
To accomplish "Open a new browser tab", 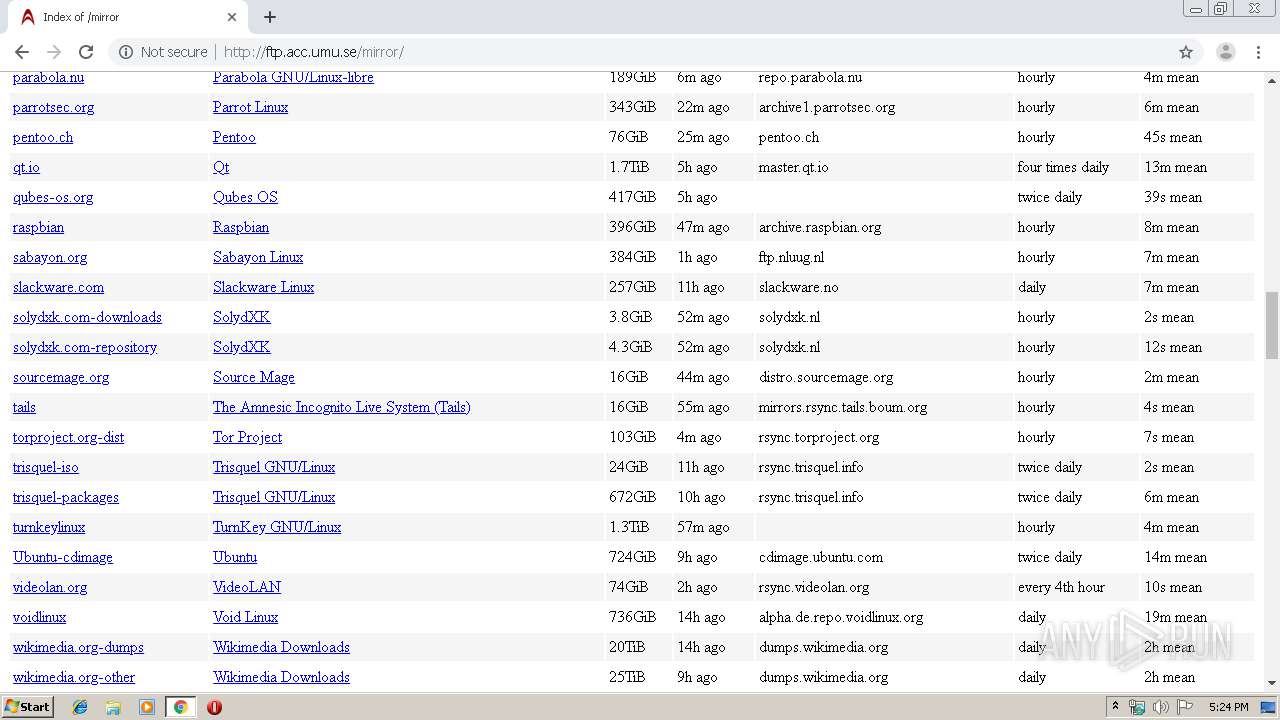I will pyautogui.click(x=270, y=17).
